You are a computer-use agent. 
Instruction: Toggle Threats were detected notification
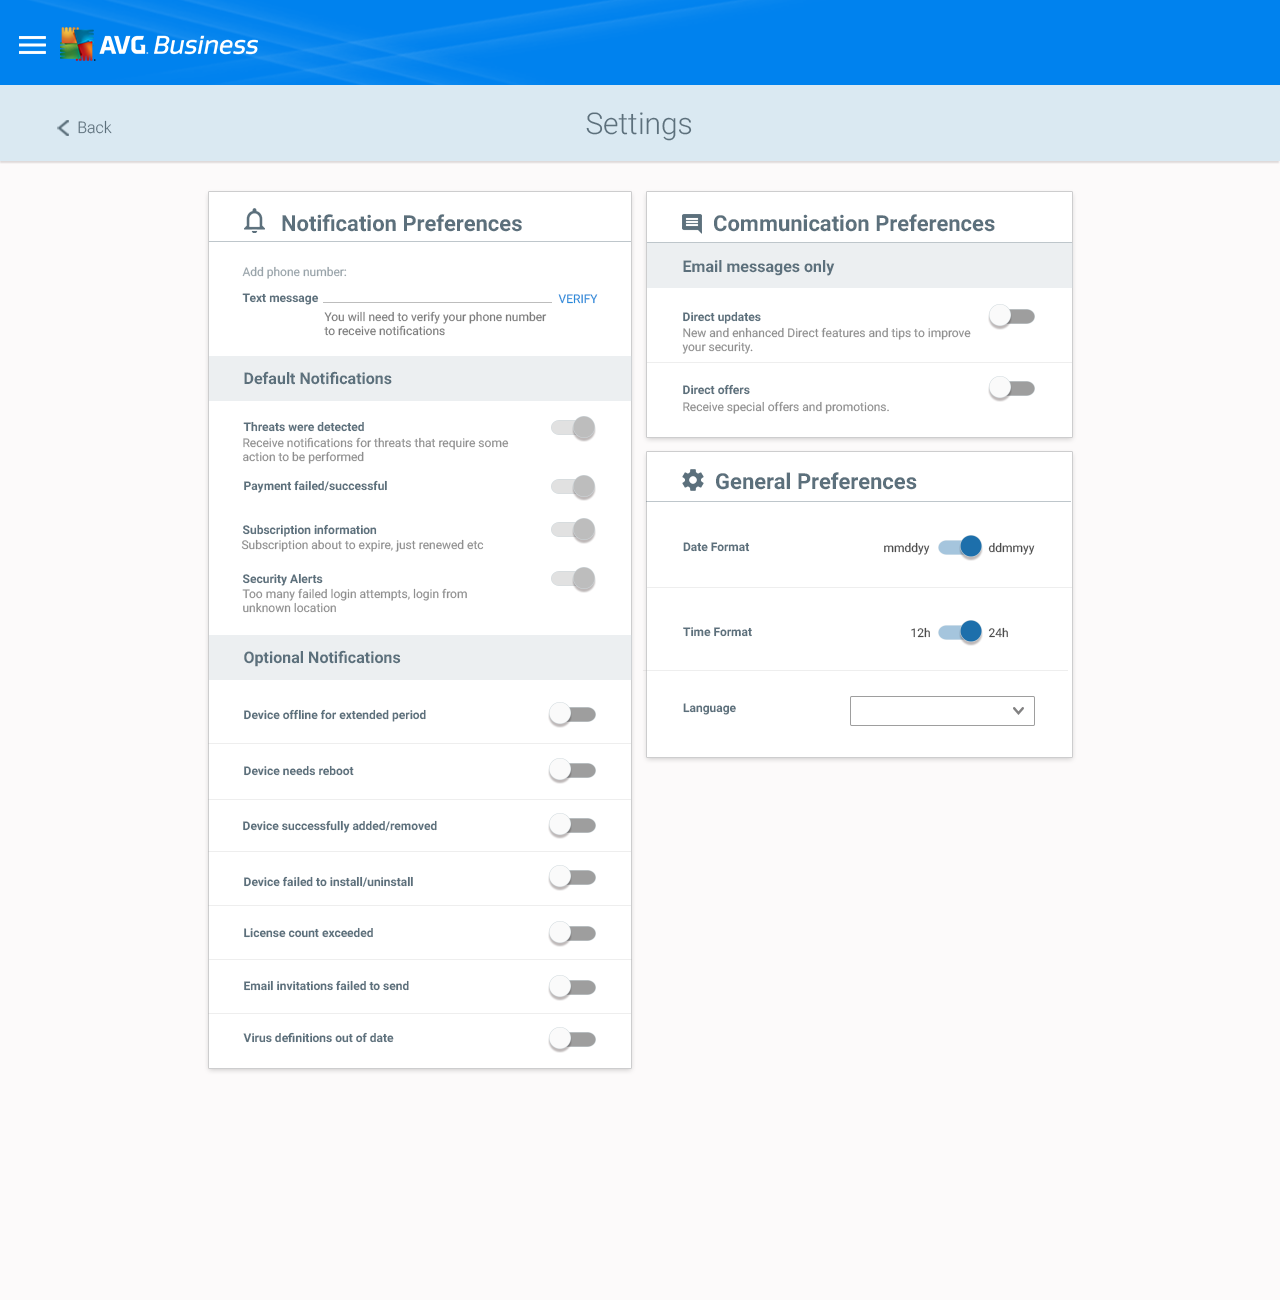tap(574, 428)
